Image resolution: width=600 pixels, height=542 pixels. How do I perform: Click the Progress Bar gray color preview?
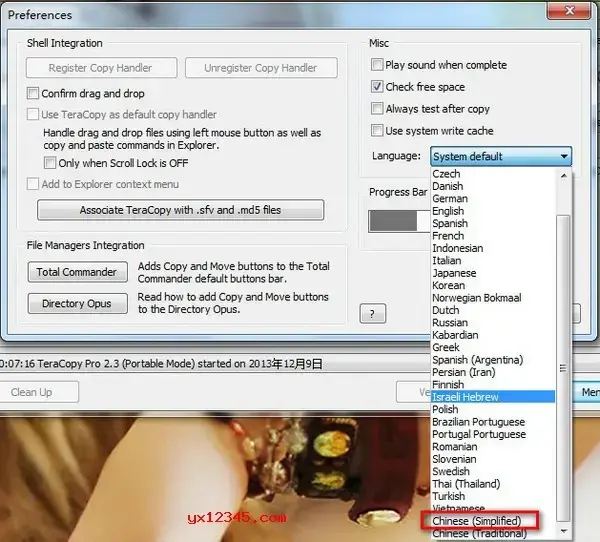click(x=393, y=221)
